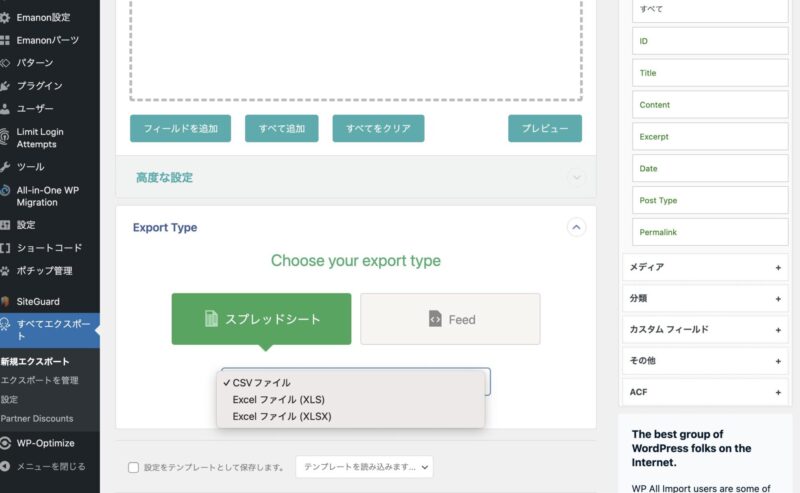Open エクスポートを管理 submenu item
The image size is (800, 493).
[x=39, y=380]
